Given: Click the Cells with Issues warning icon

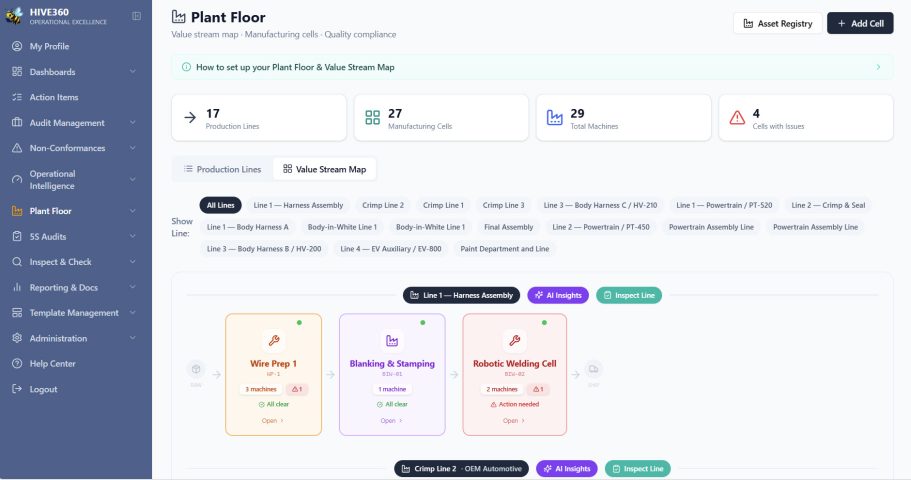Looking at the screenshot, I should (737, 117).
